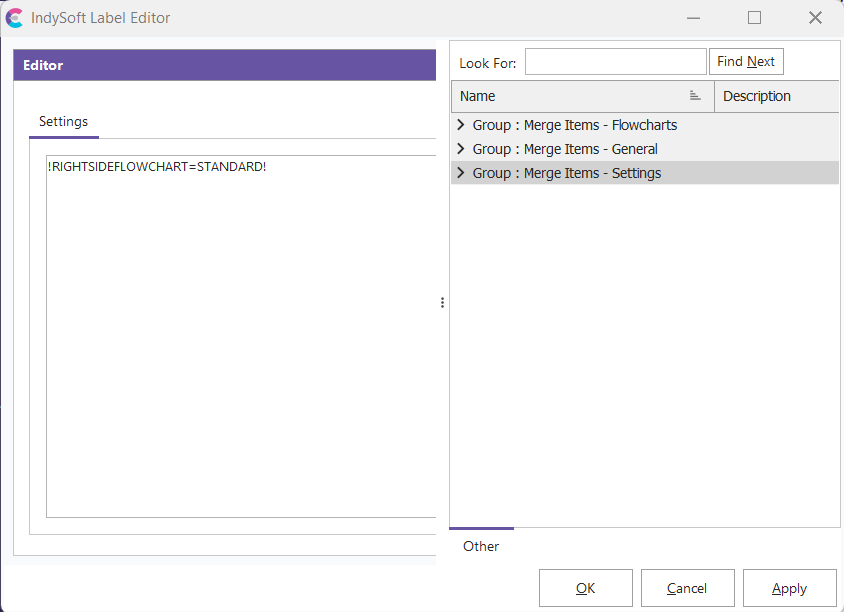The image size is (844, 612).
Task: Expand the Merge Items - General group
Action: tap(461, 149)
